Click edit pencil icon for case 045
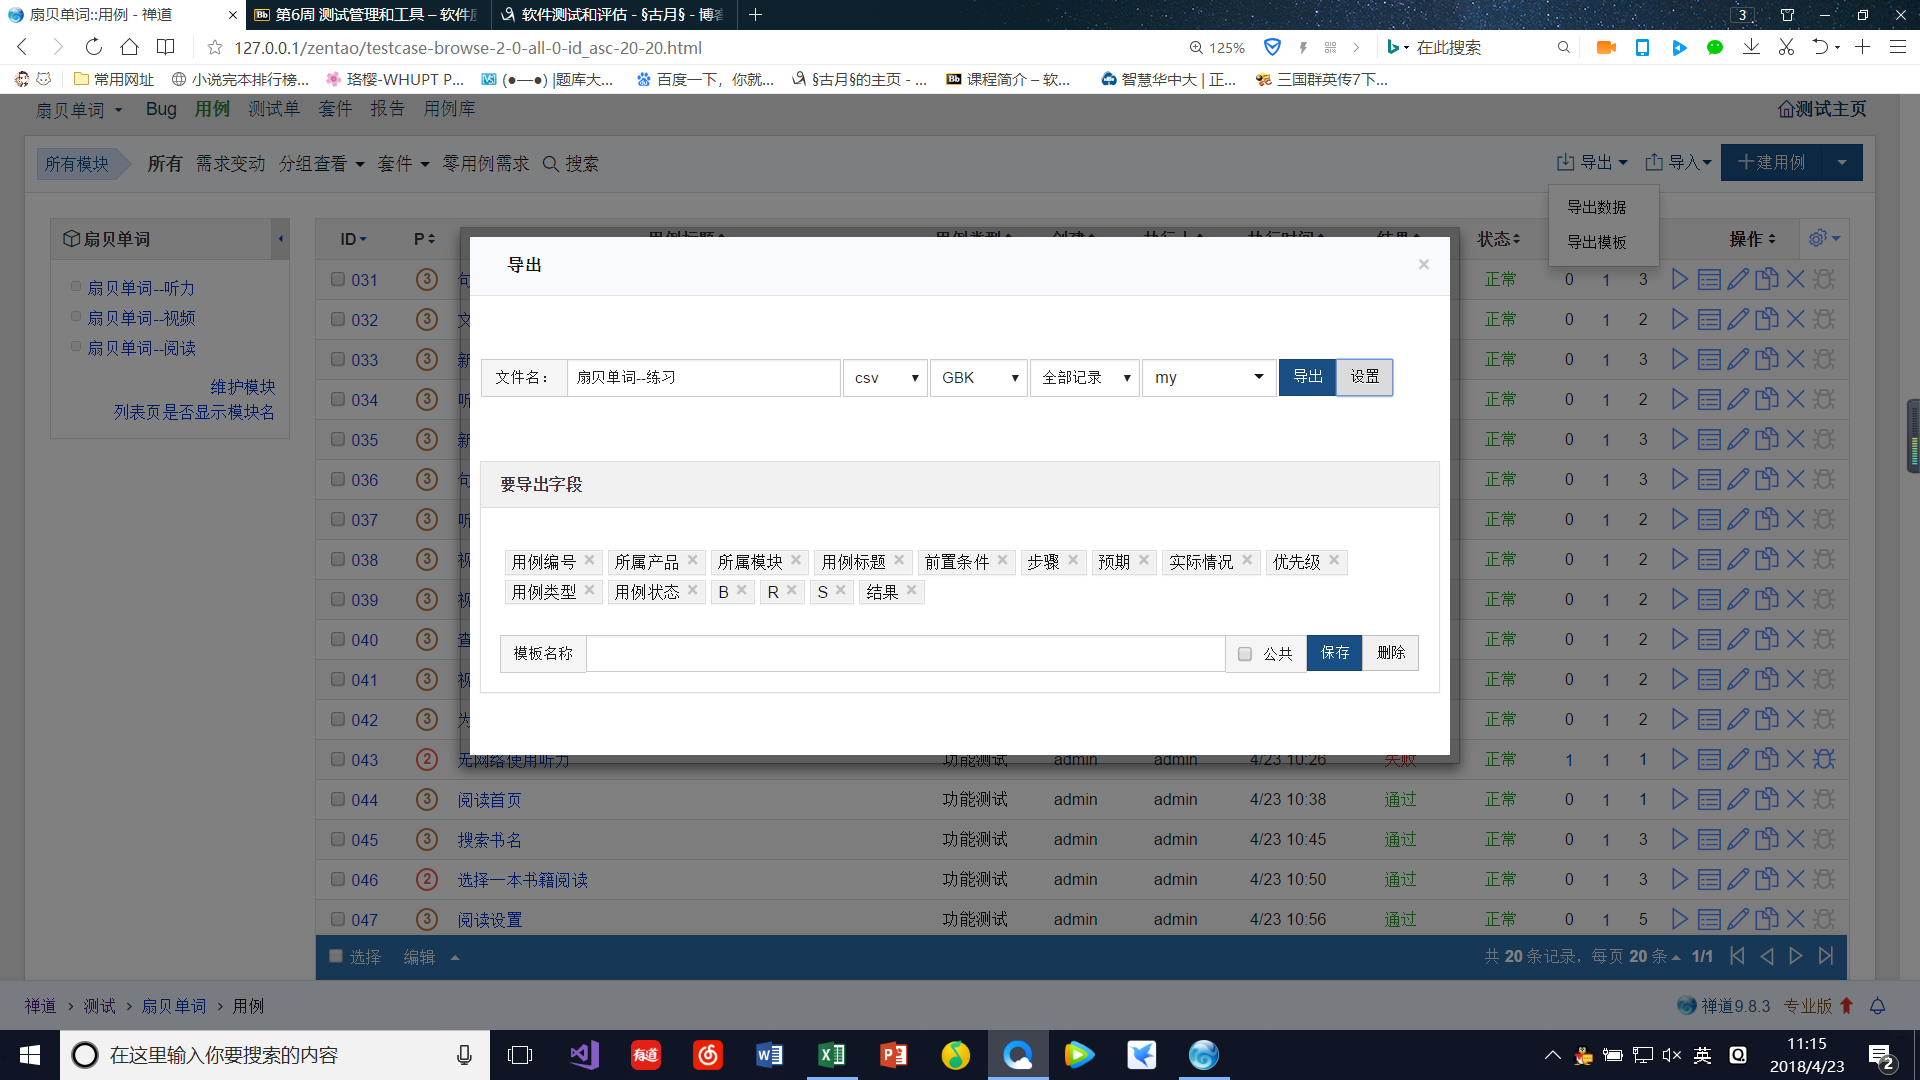Image resolution: width=1920 pixels, height=1080 pixels. click(1738, 839)
